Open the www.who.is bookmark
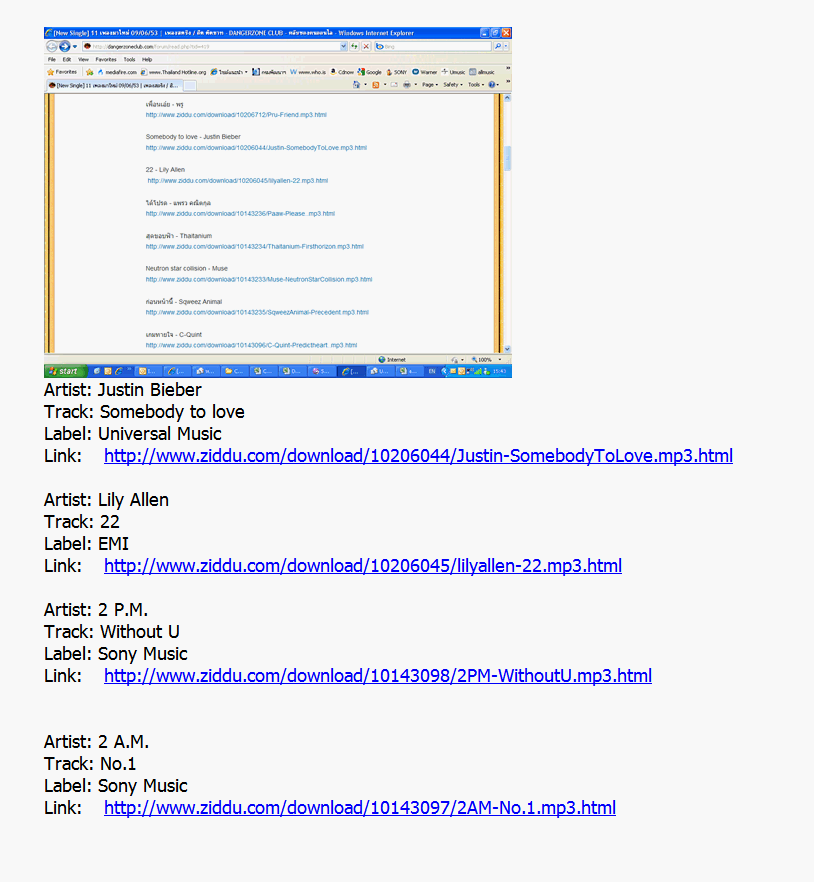 (308, 72)
